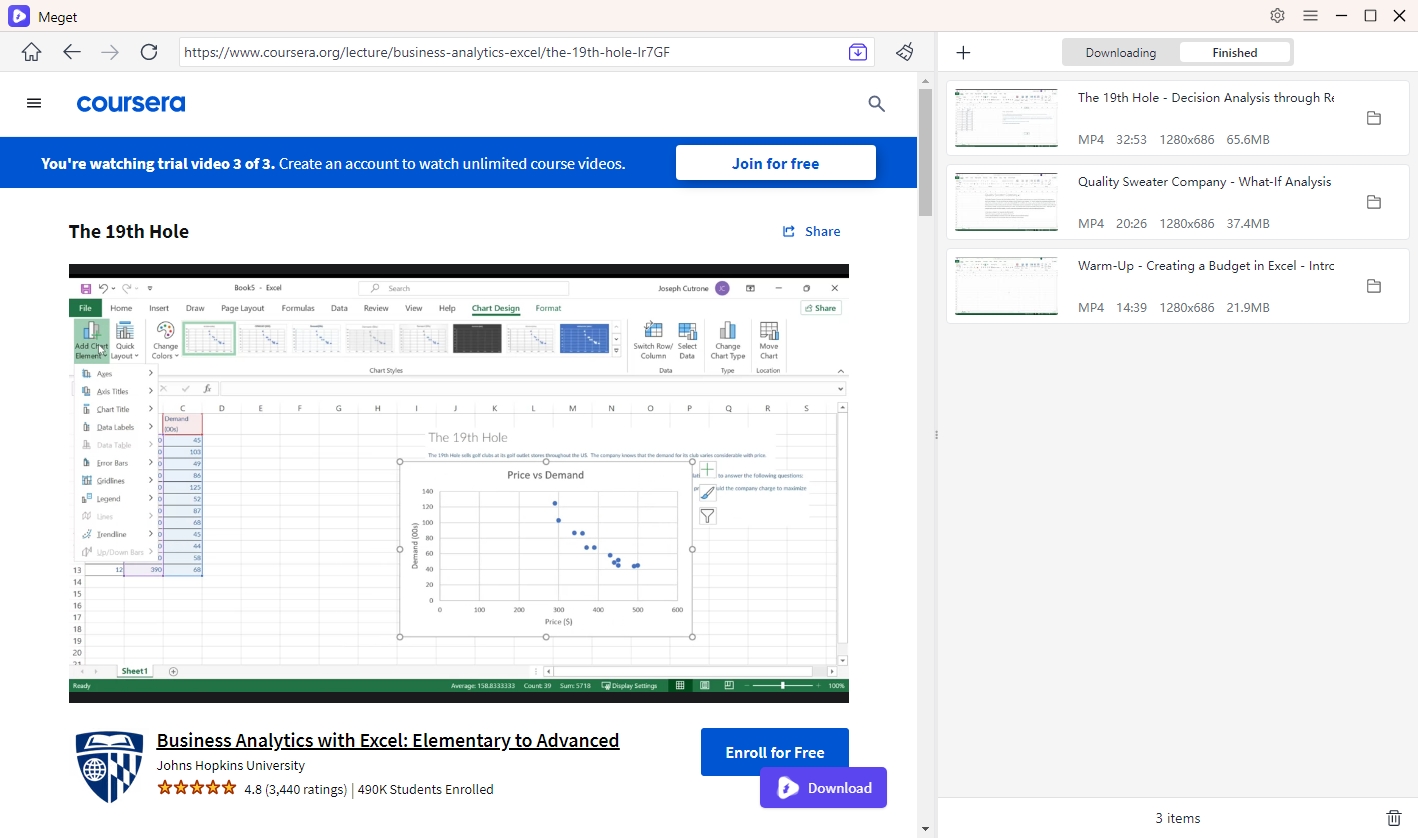Click the scroll down arrow of page

(925, 829)
